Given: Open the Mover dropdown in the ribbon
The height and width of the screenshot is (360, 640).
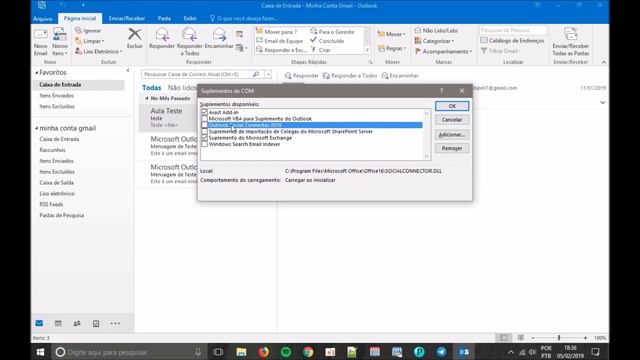Looking at the screenshot, I should click(391, 34).
